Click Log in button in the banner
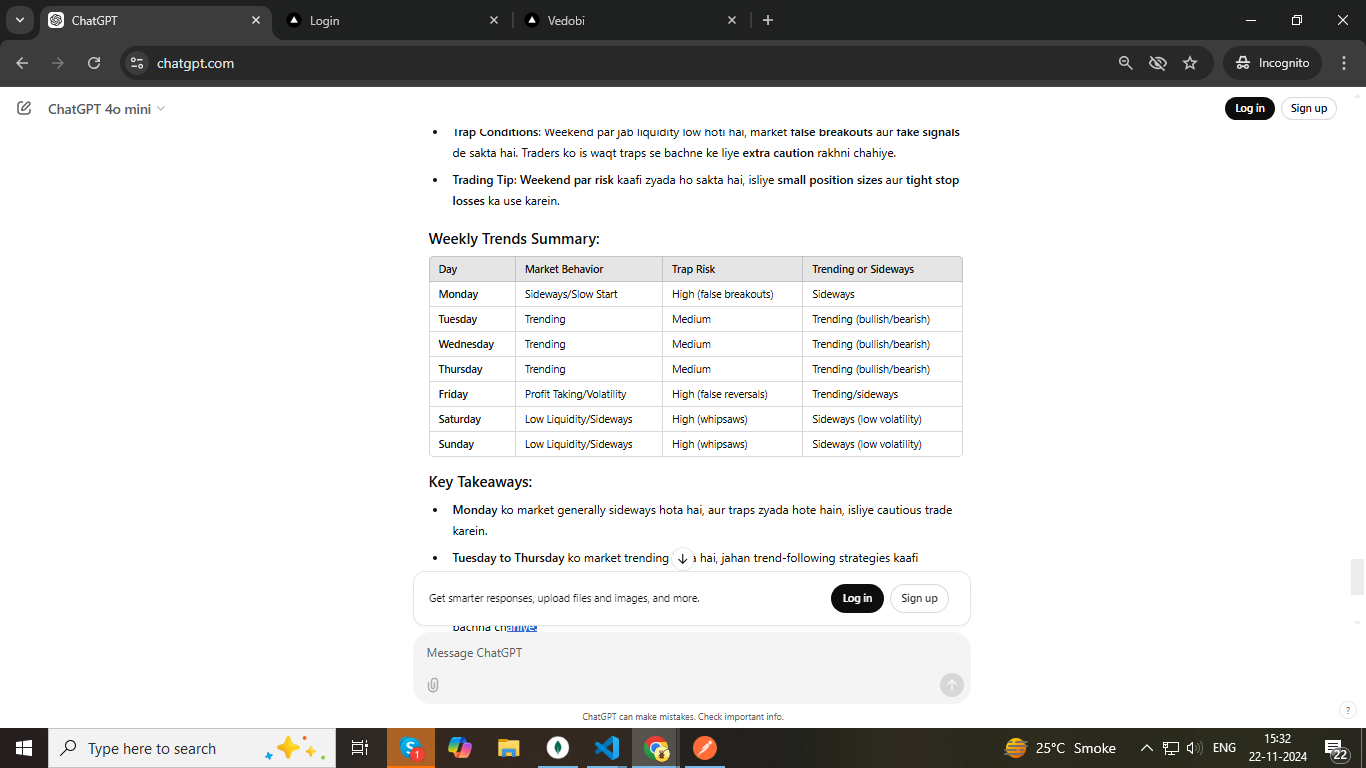 (x=857, y=598)
